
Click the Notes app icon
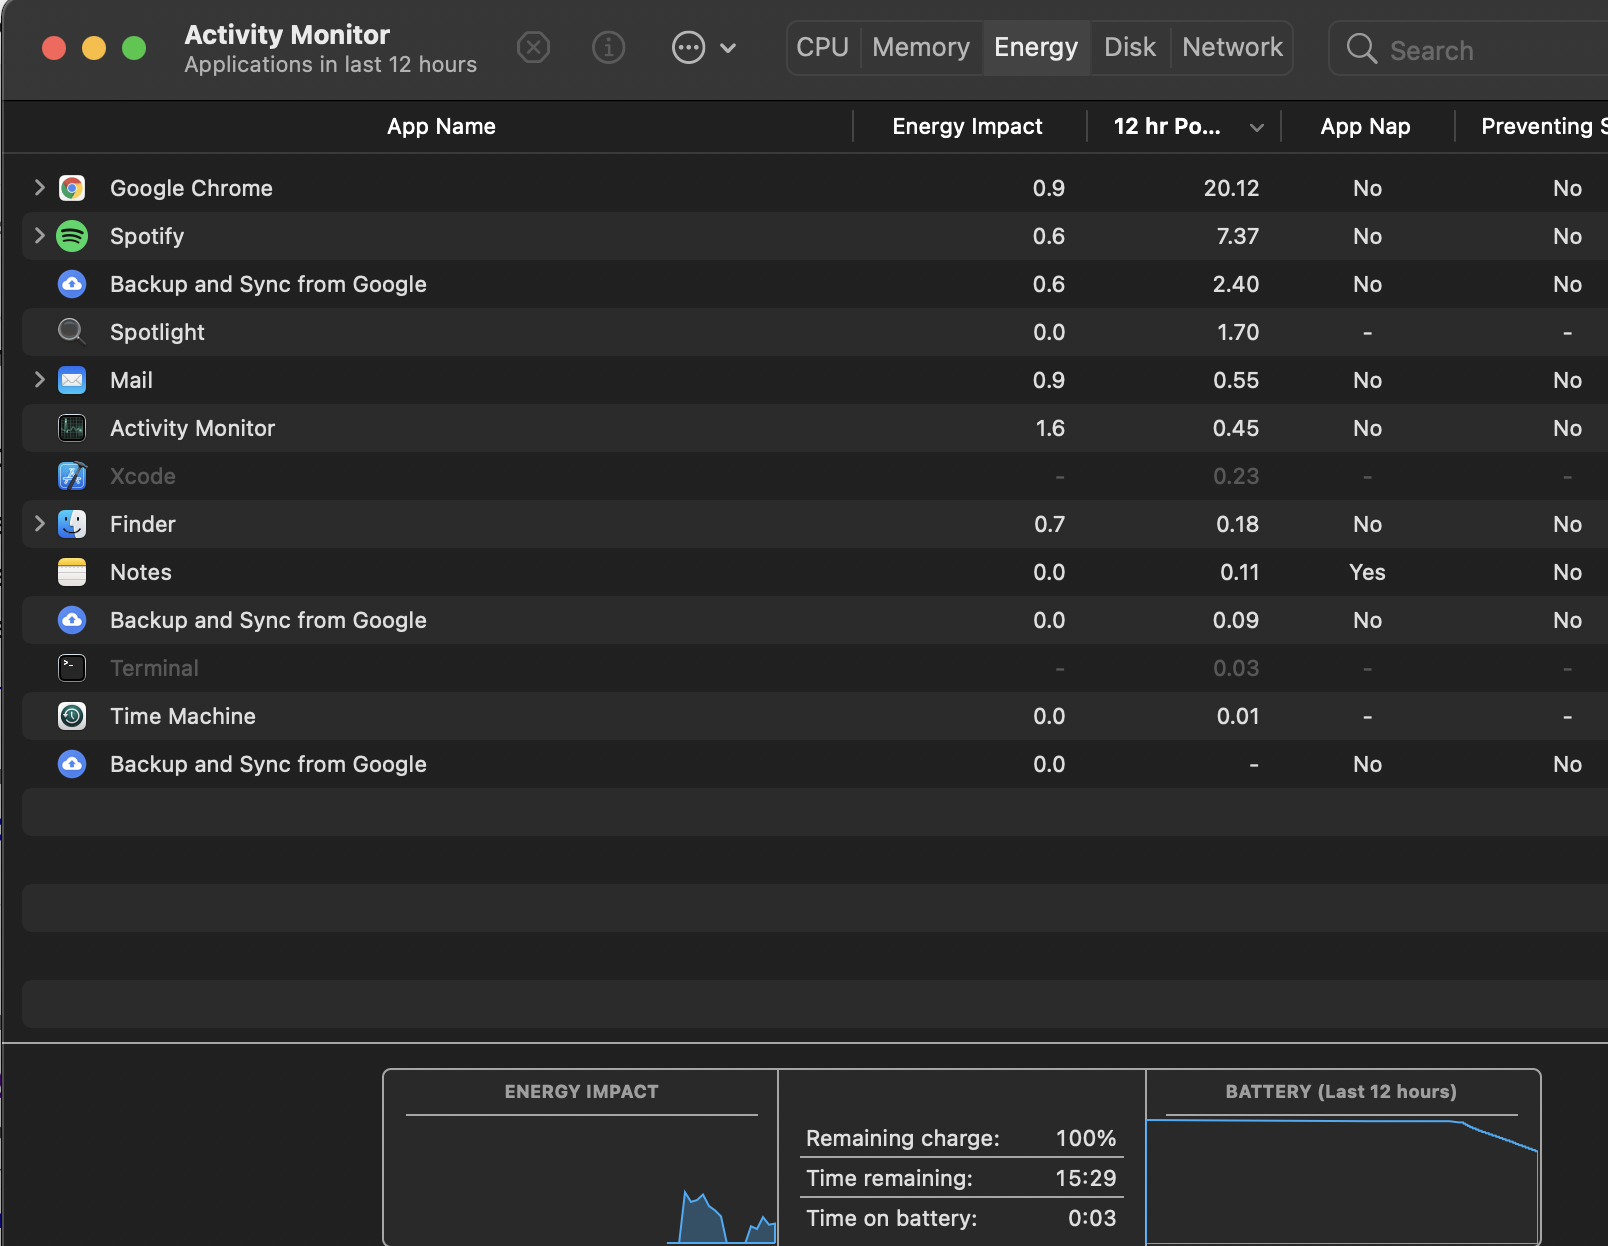tap(72, 572)
